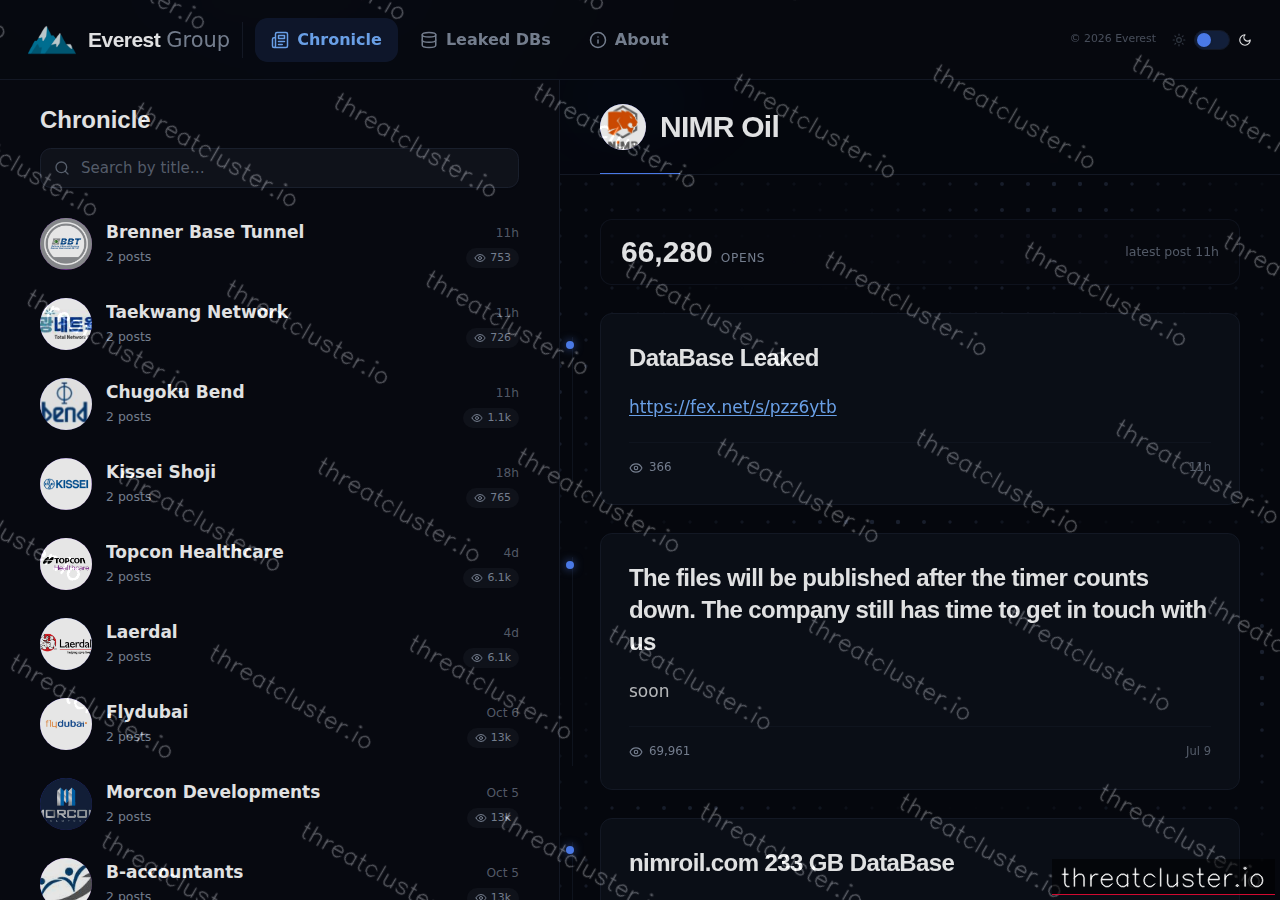The width and height of the screenshot is (1280, 900).
Task: Click the nimroil.com 233 GB DataBase post title
Action: (x=792, y=863)
